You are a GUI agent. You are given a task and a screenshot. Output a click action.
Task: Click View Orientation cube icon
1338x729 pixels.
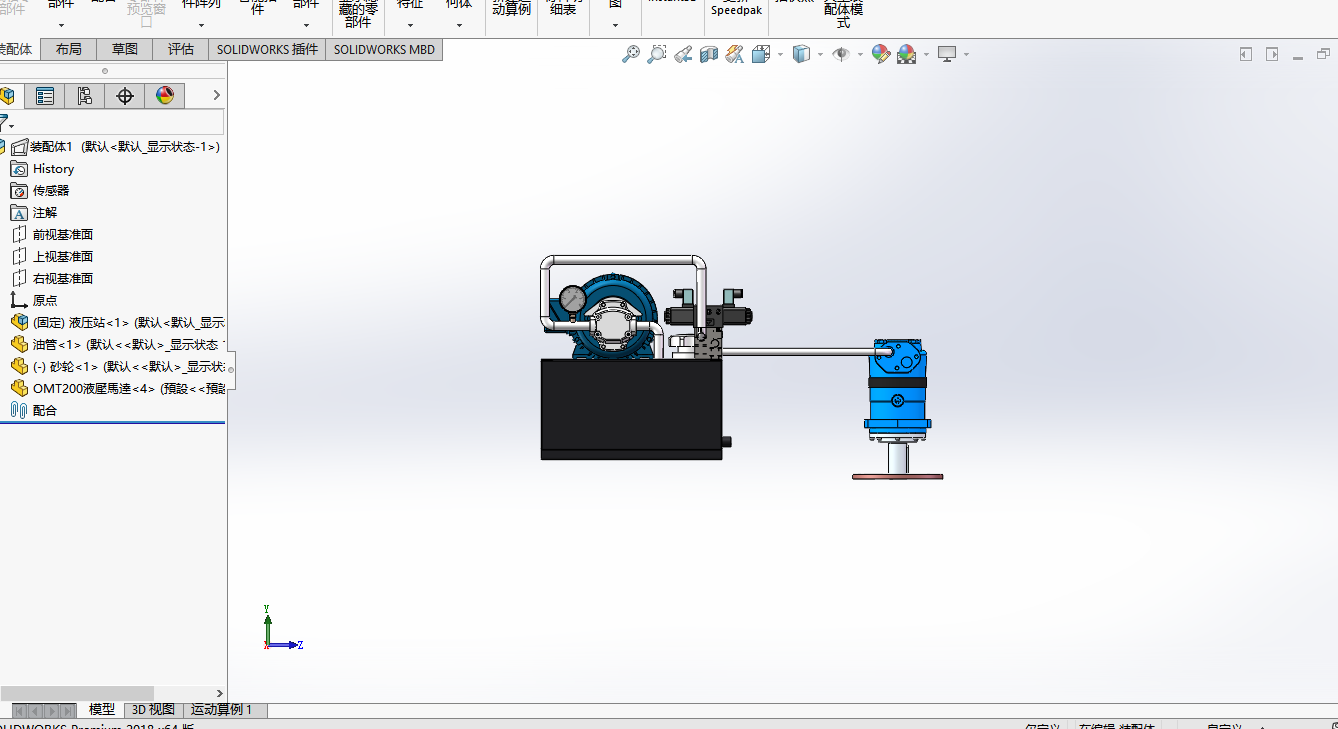click(x=761, y=54)
